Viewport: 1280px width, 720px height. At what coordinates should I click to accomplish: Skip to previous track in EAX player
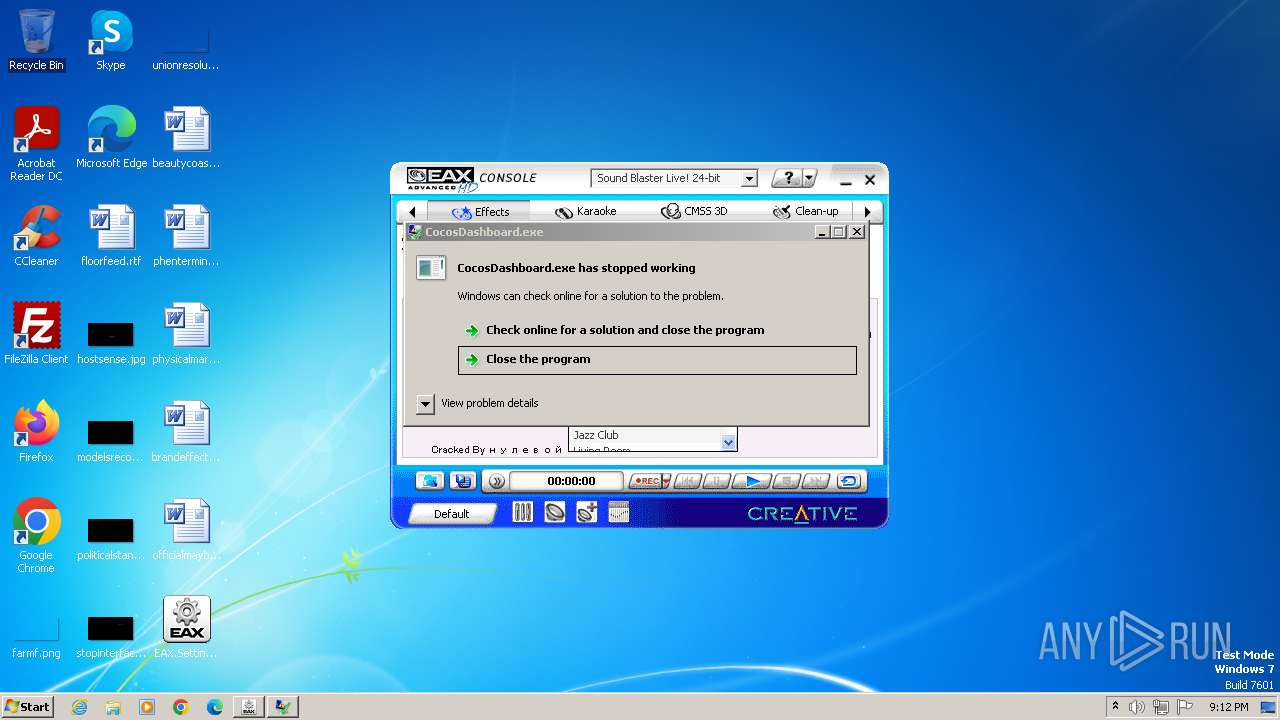[687, 481]
